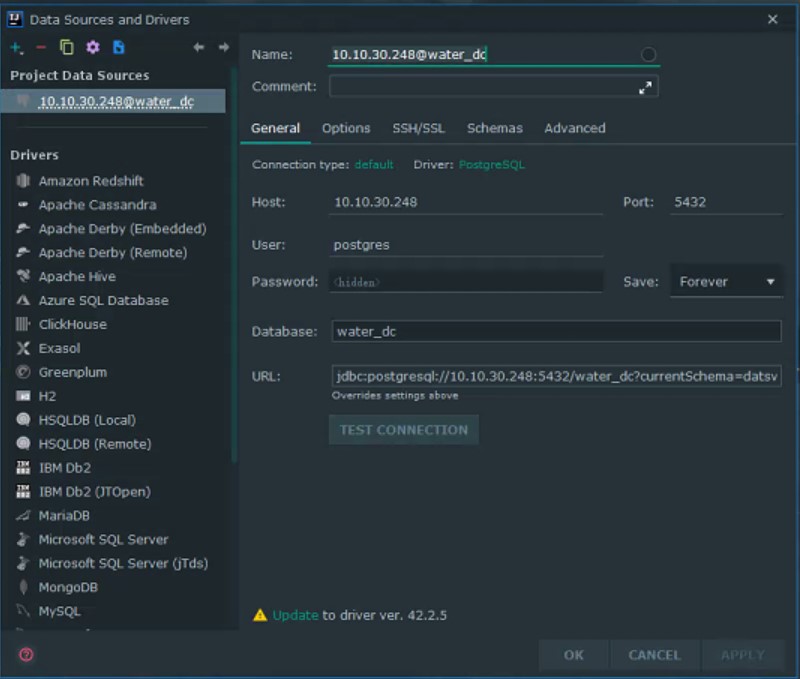Click the duplicate data source icon
The image size is (800, 679).
coord(66,47)
